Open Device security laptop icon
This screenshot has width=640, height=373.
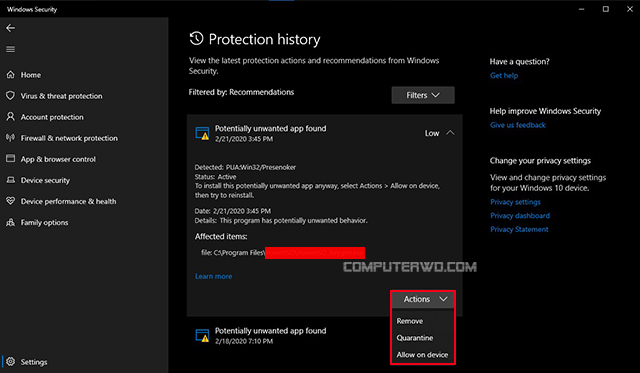point(10,180)
